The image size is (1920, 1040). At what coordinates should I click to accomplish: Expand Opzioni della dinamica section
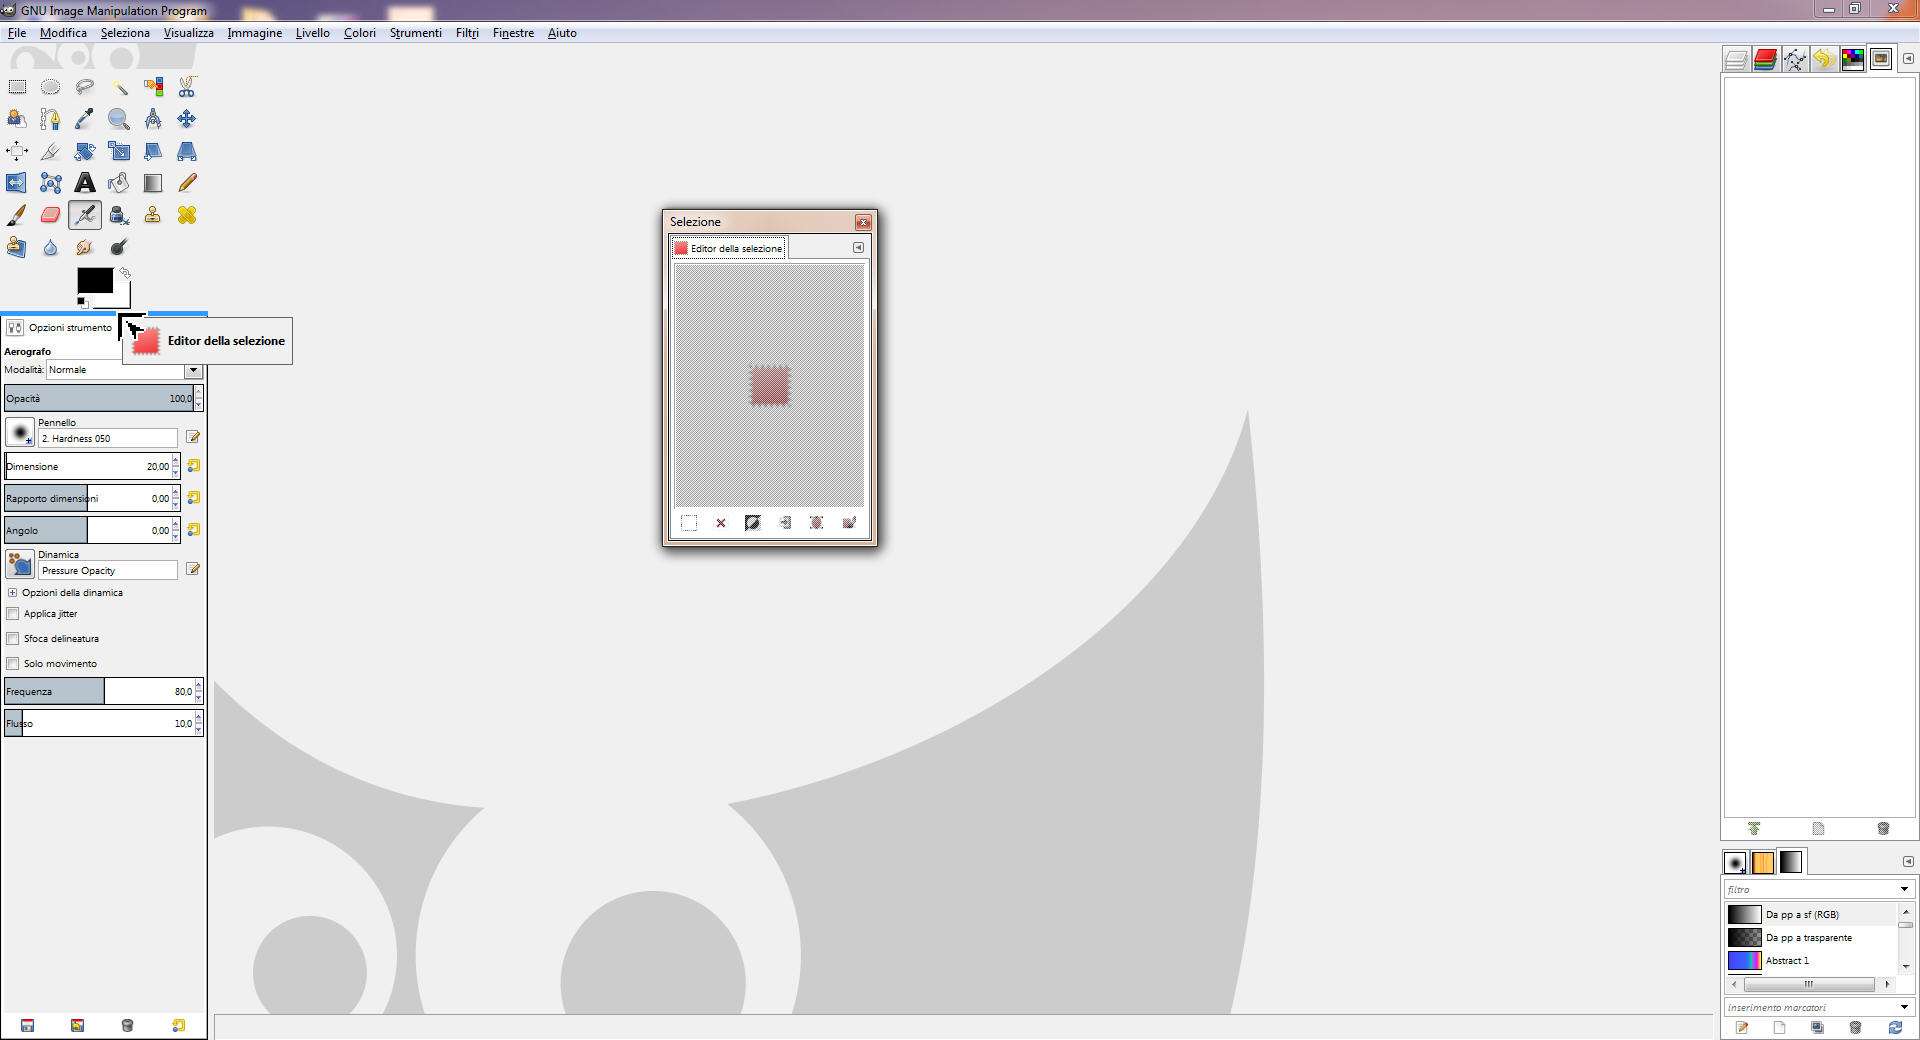(12, 593)
